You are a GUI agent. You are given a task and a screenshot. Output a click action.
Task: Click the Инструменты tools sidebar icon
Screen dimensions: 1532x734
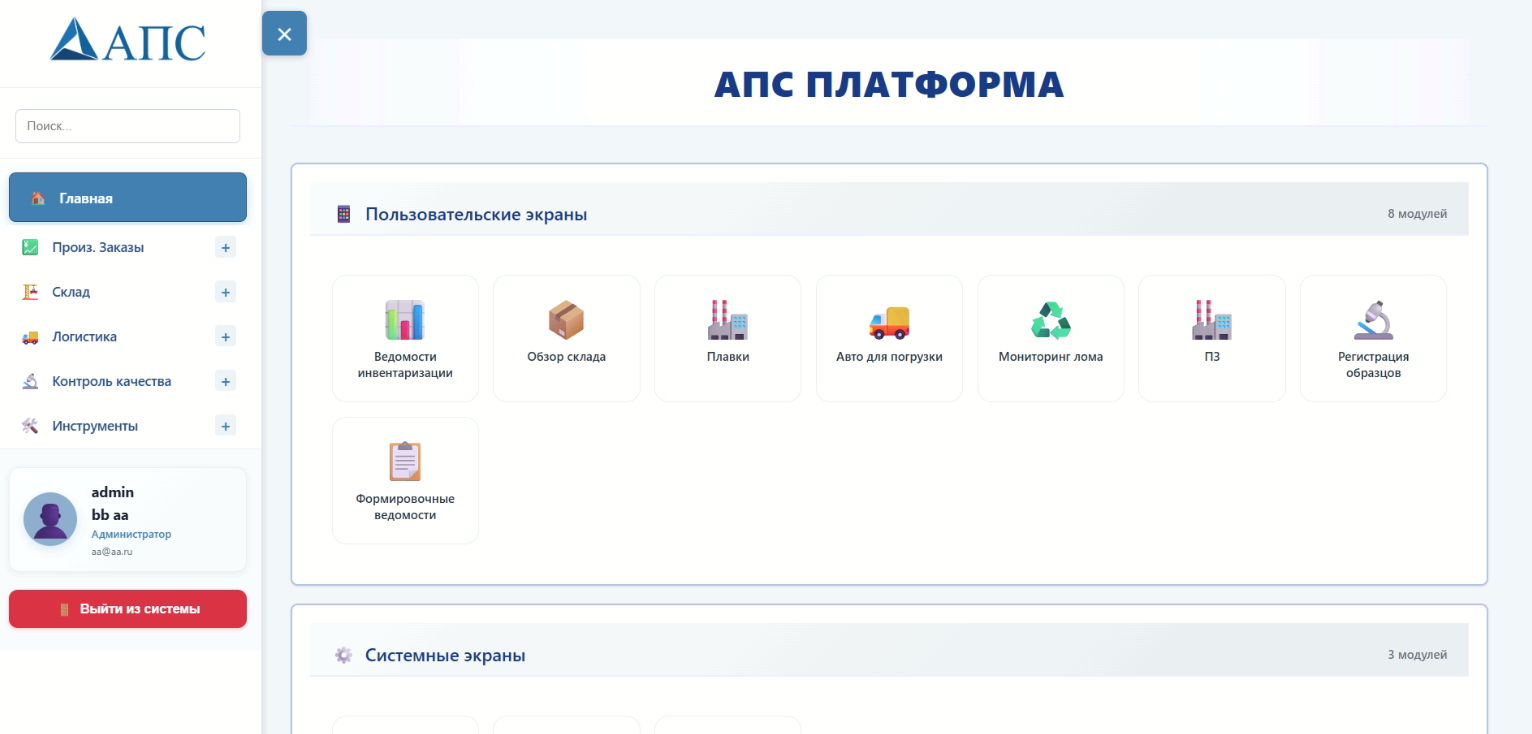point(30,426)
